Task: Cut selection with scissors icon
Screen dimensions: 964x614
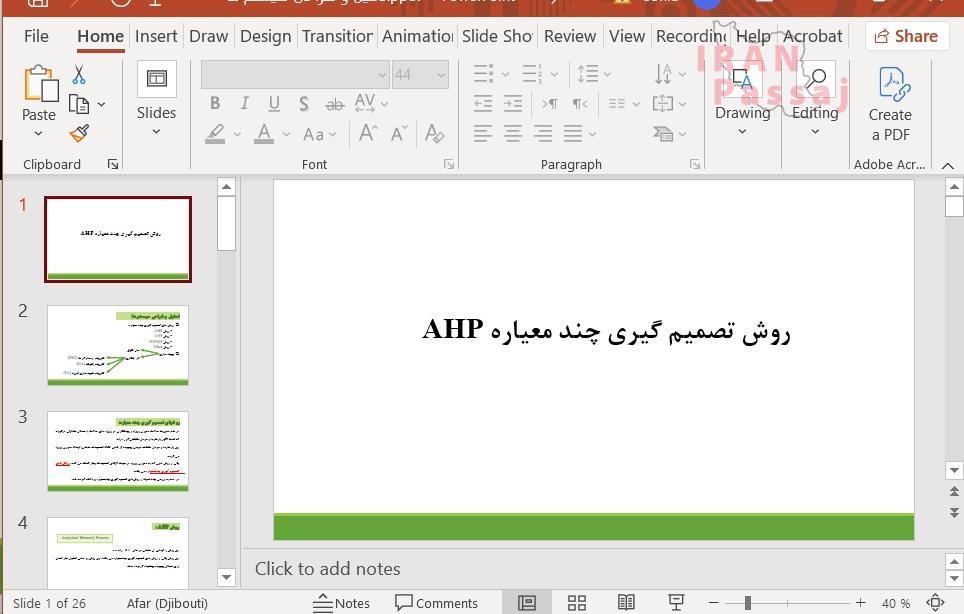Action: point(79,74)
